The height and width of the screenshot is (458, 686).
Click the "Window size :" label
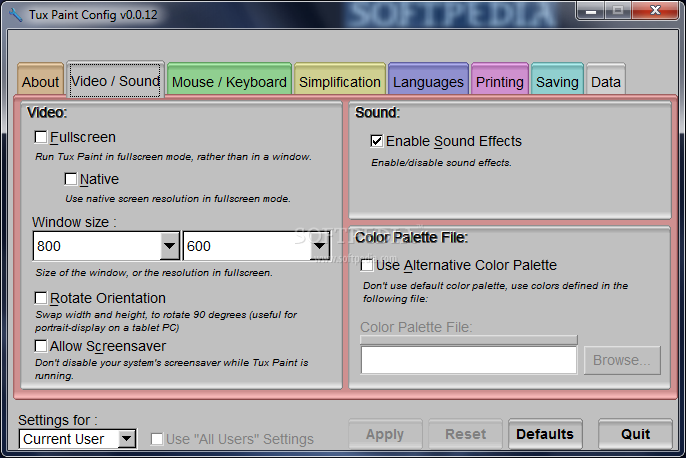tap(74, 222)
